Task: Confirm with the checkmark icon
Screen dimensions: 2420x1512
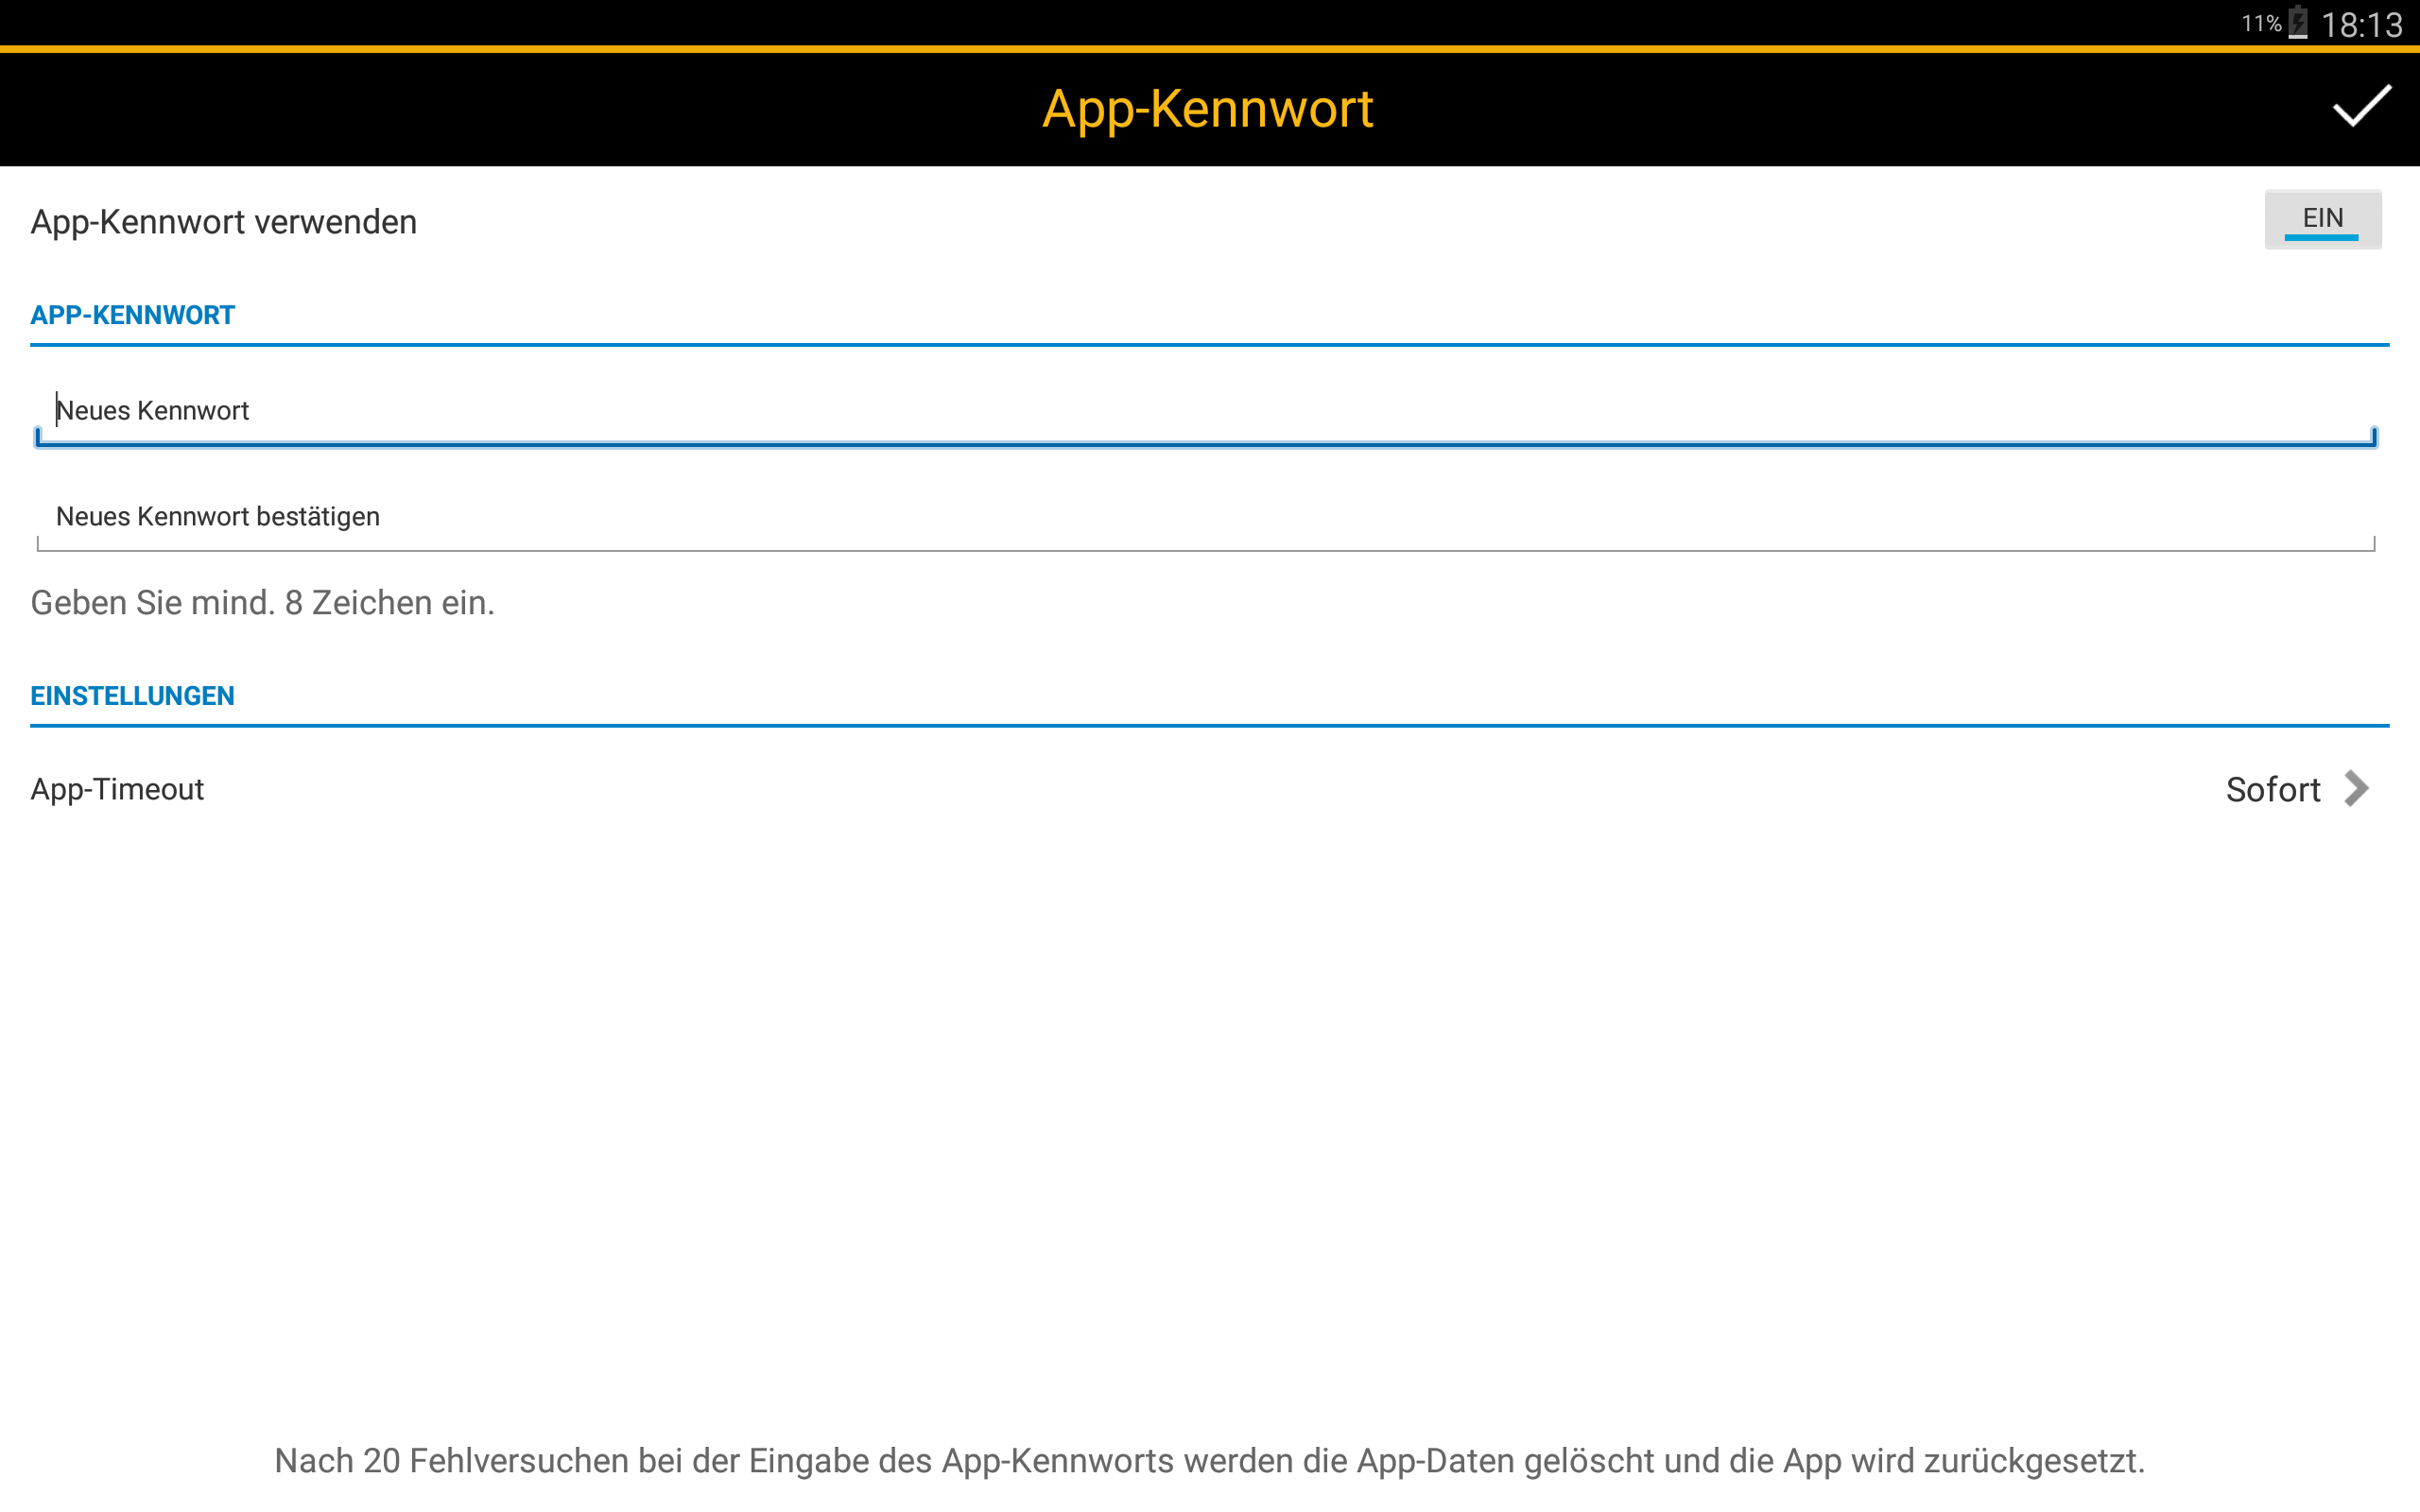Action: coord(2361,107)
